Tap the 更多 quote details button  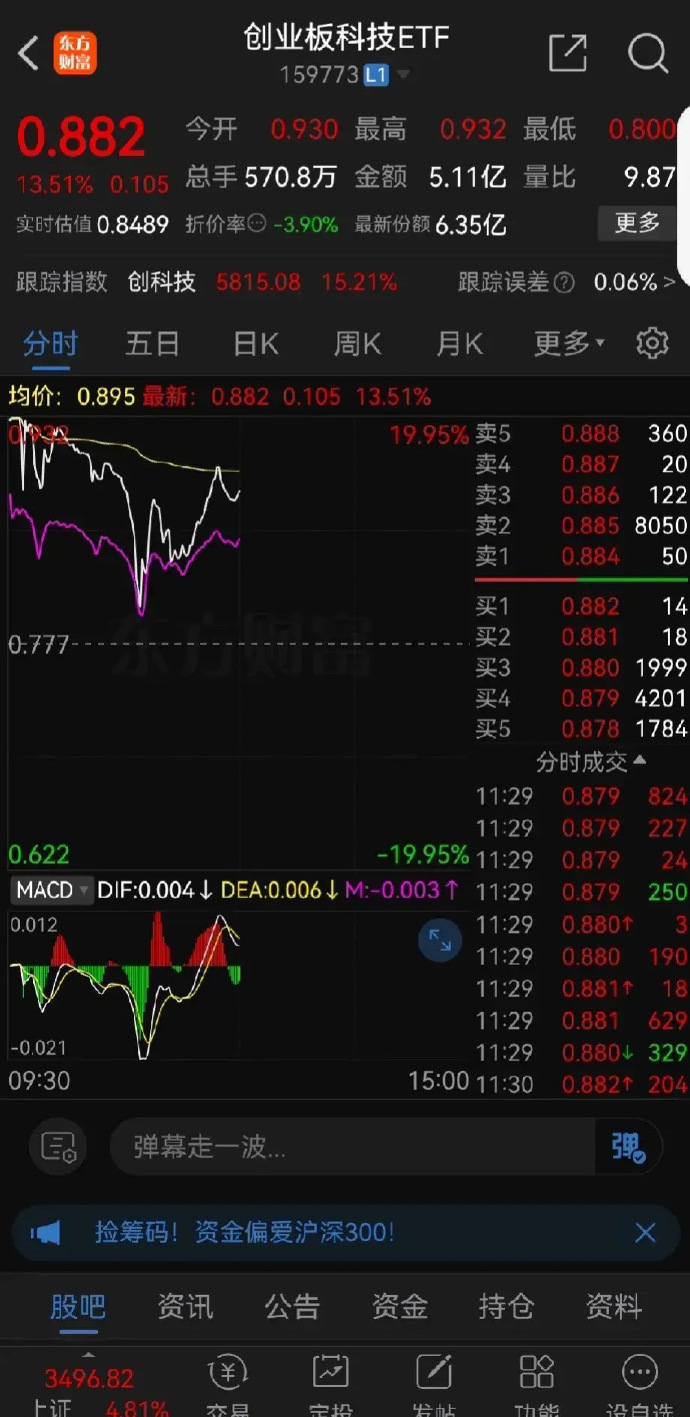click(x=637, y=223)
